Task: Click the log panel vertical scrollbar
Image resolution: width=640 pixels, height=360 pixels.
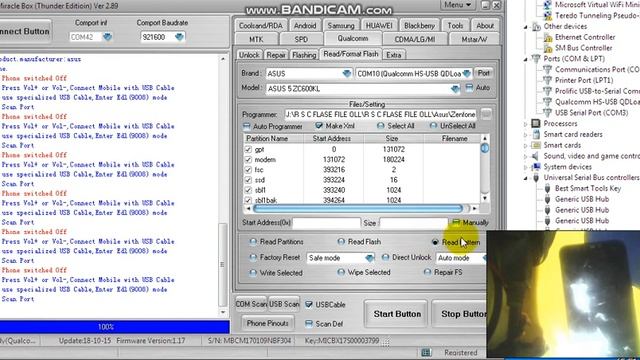Action: click(223, 264)
